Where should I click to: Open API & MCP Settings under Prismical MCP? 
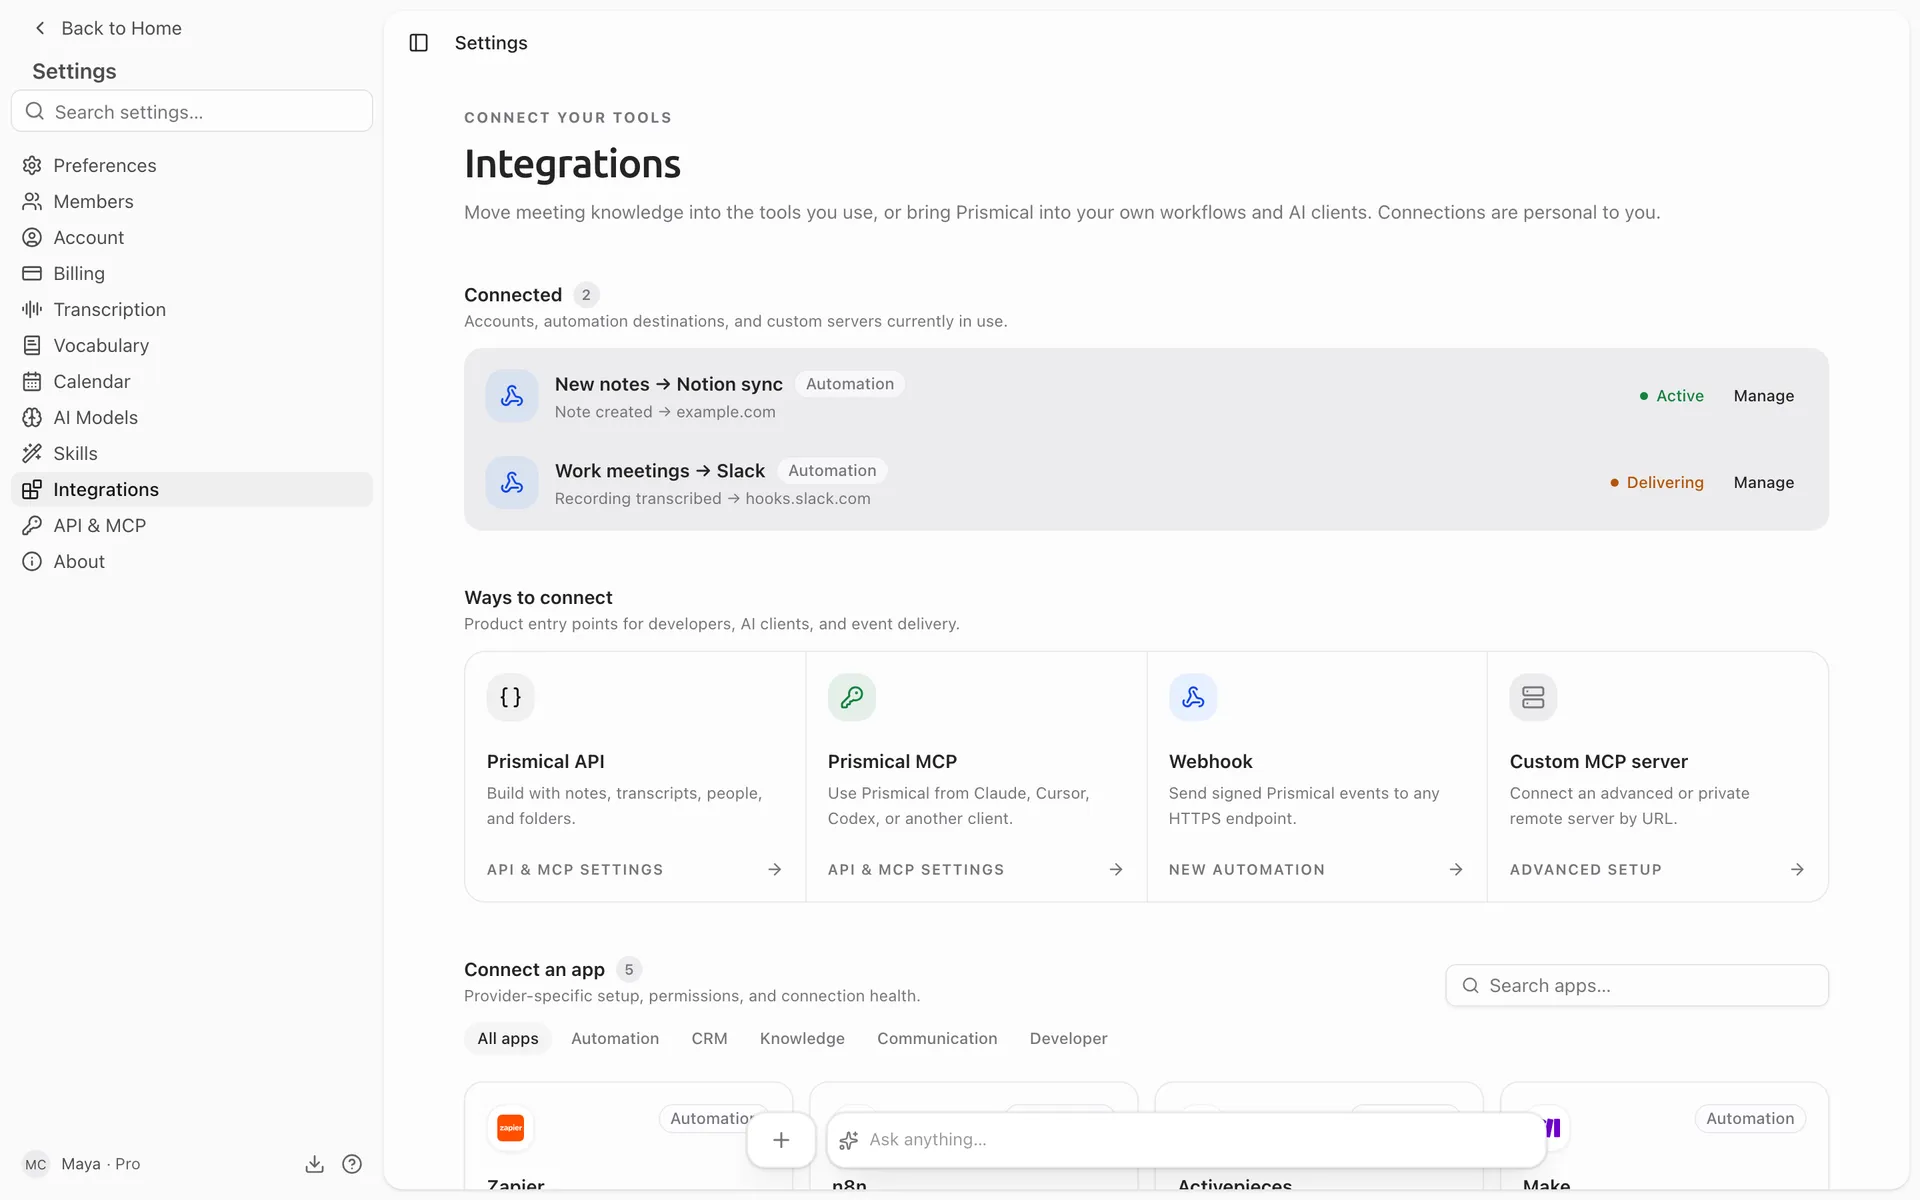click(x=976, y=870)
